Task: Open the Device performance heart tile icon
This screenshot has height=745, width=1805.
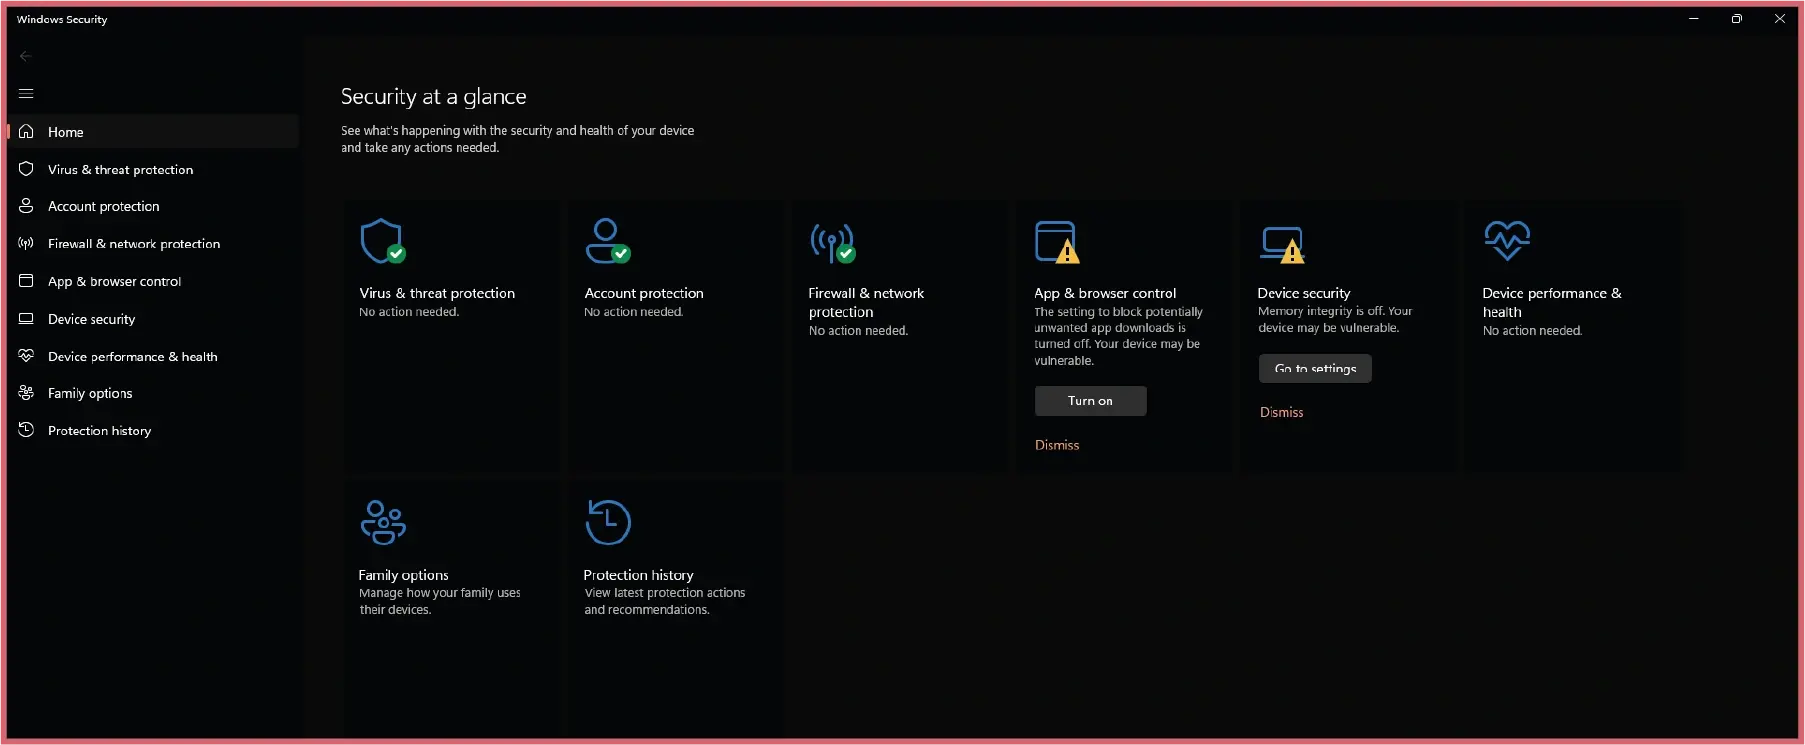Action: click(x=1507, y=240)
